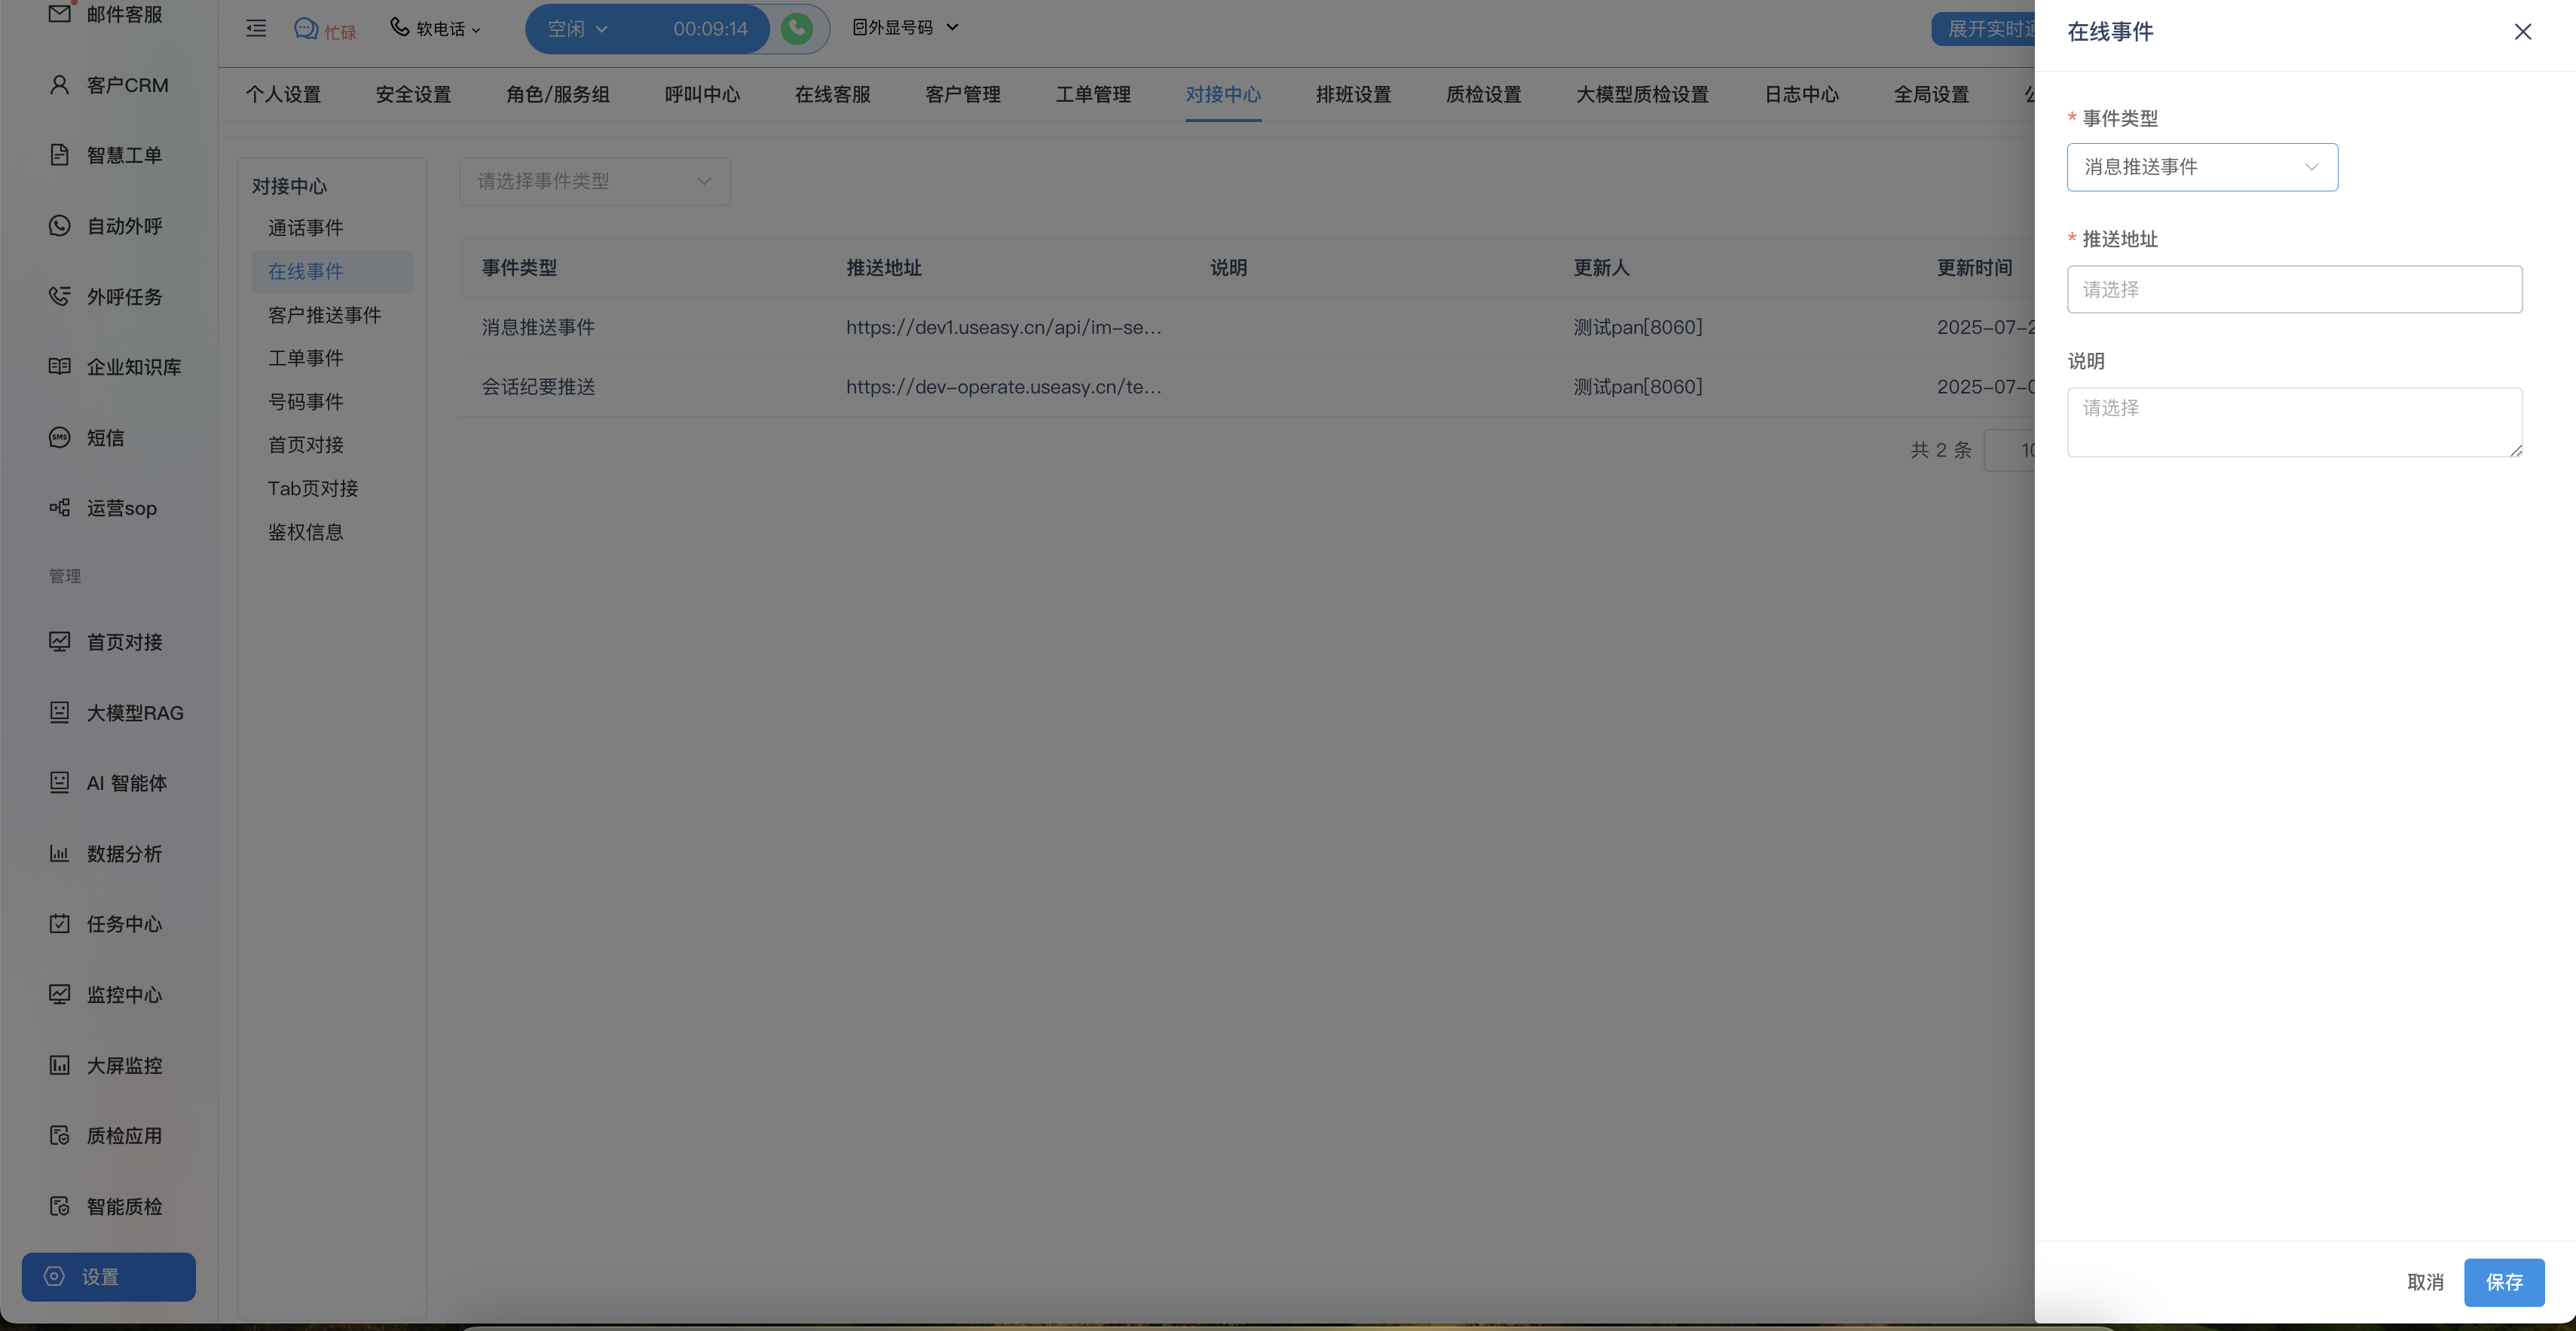This screenshot has height=1331, width=2576.
Task: Click the 保存 button
Action: pos(2504,1281)
